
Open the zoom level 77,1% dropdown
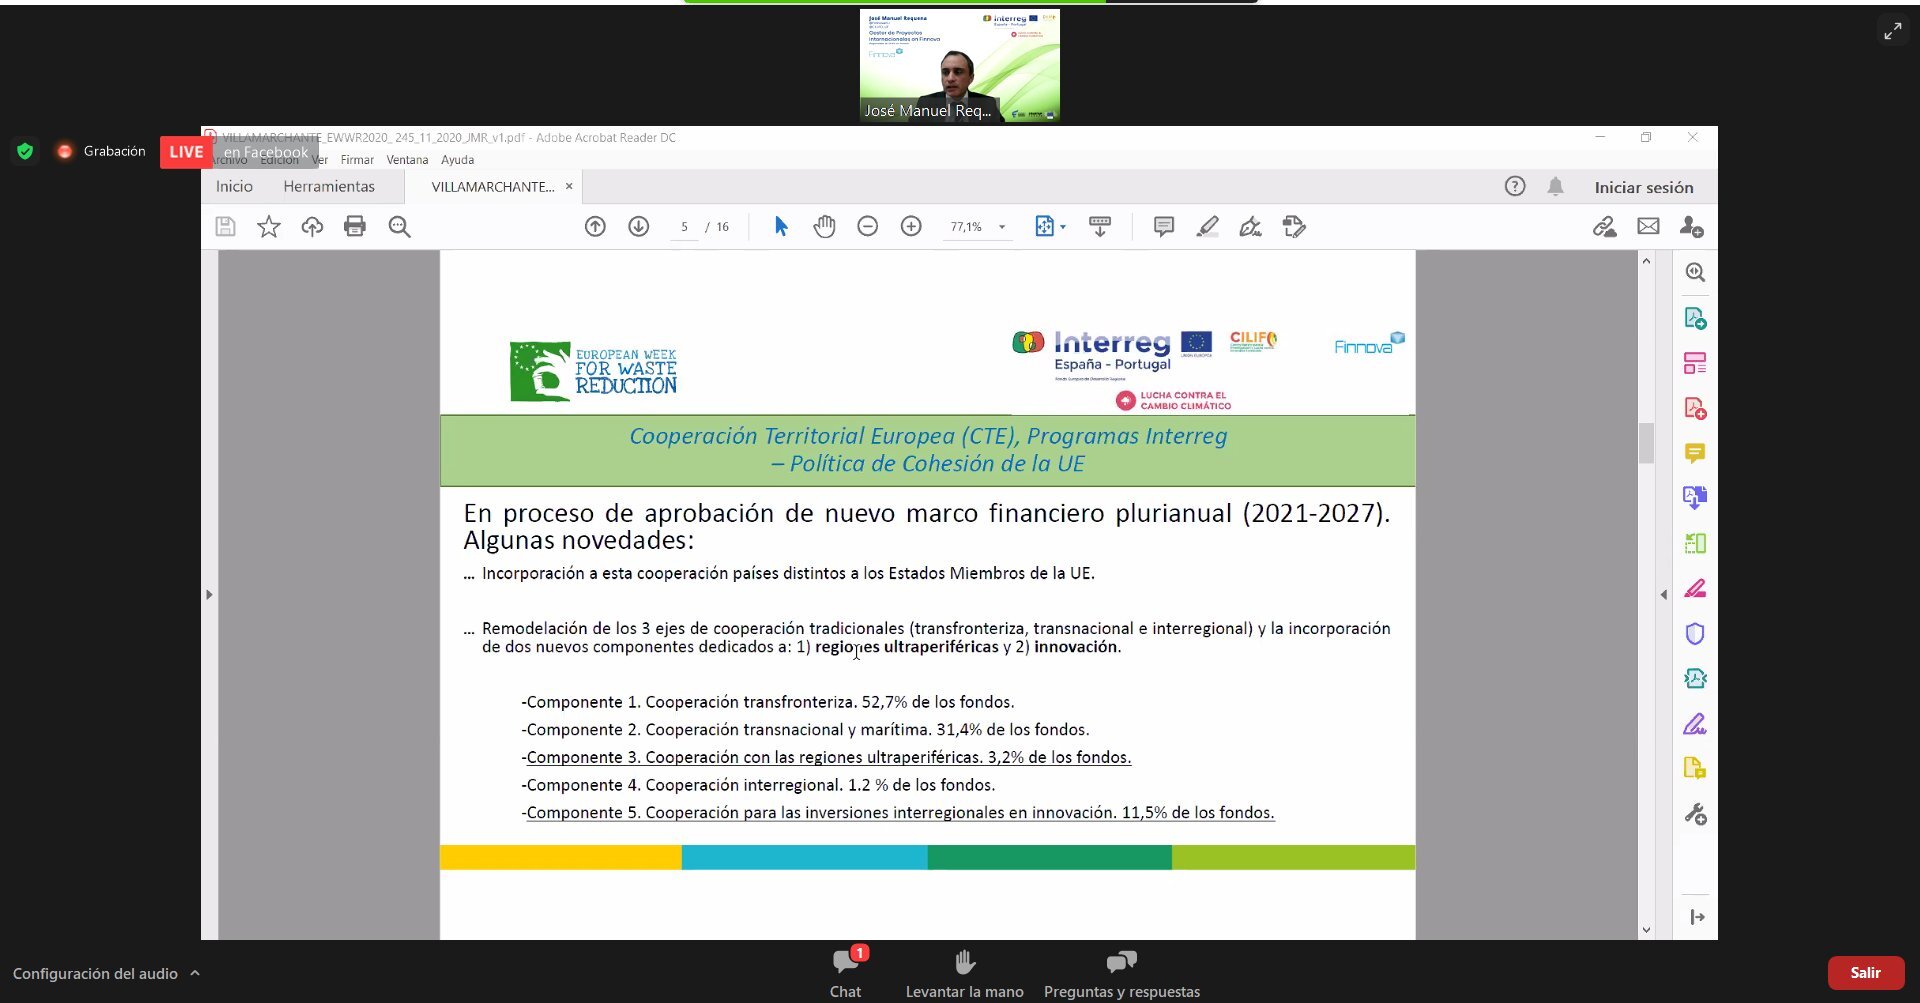tap(1002, 227)
